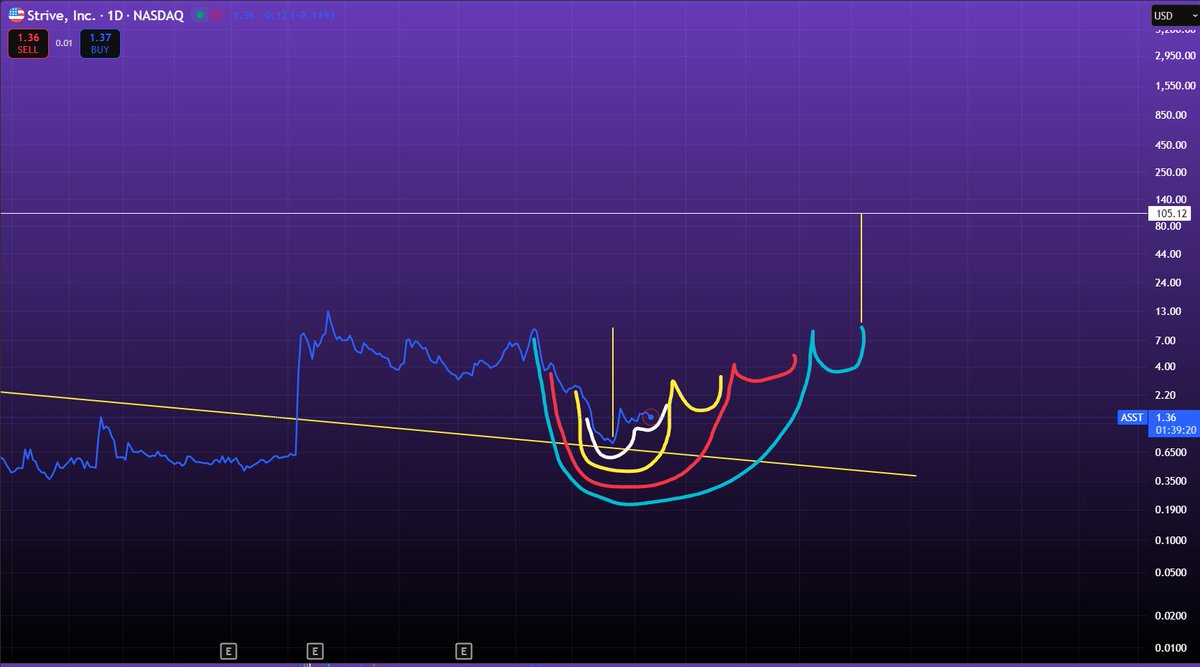Screen dimensions: 1200x667
Task: Click the third E earnings marker
Action: (464, 651)
